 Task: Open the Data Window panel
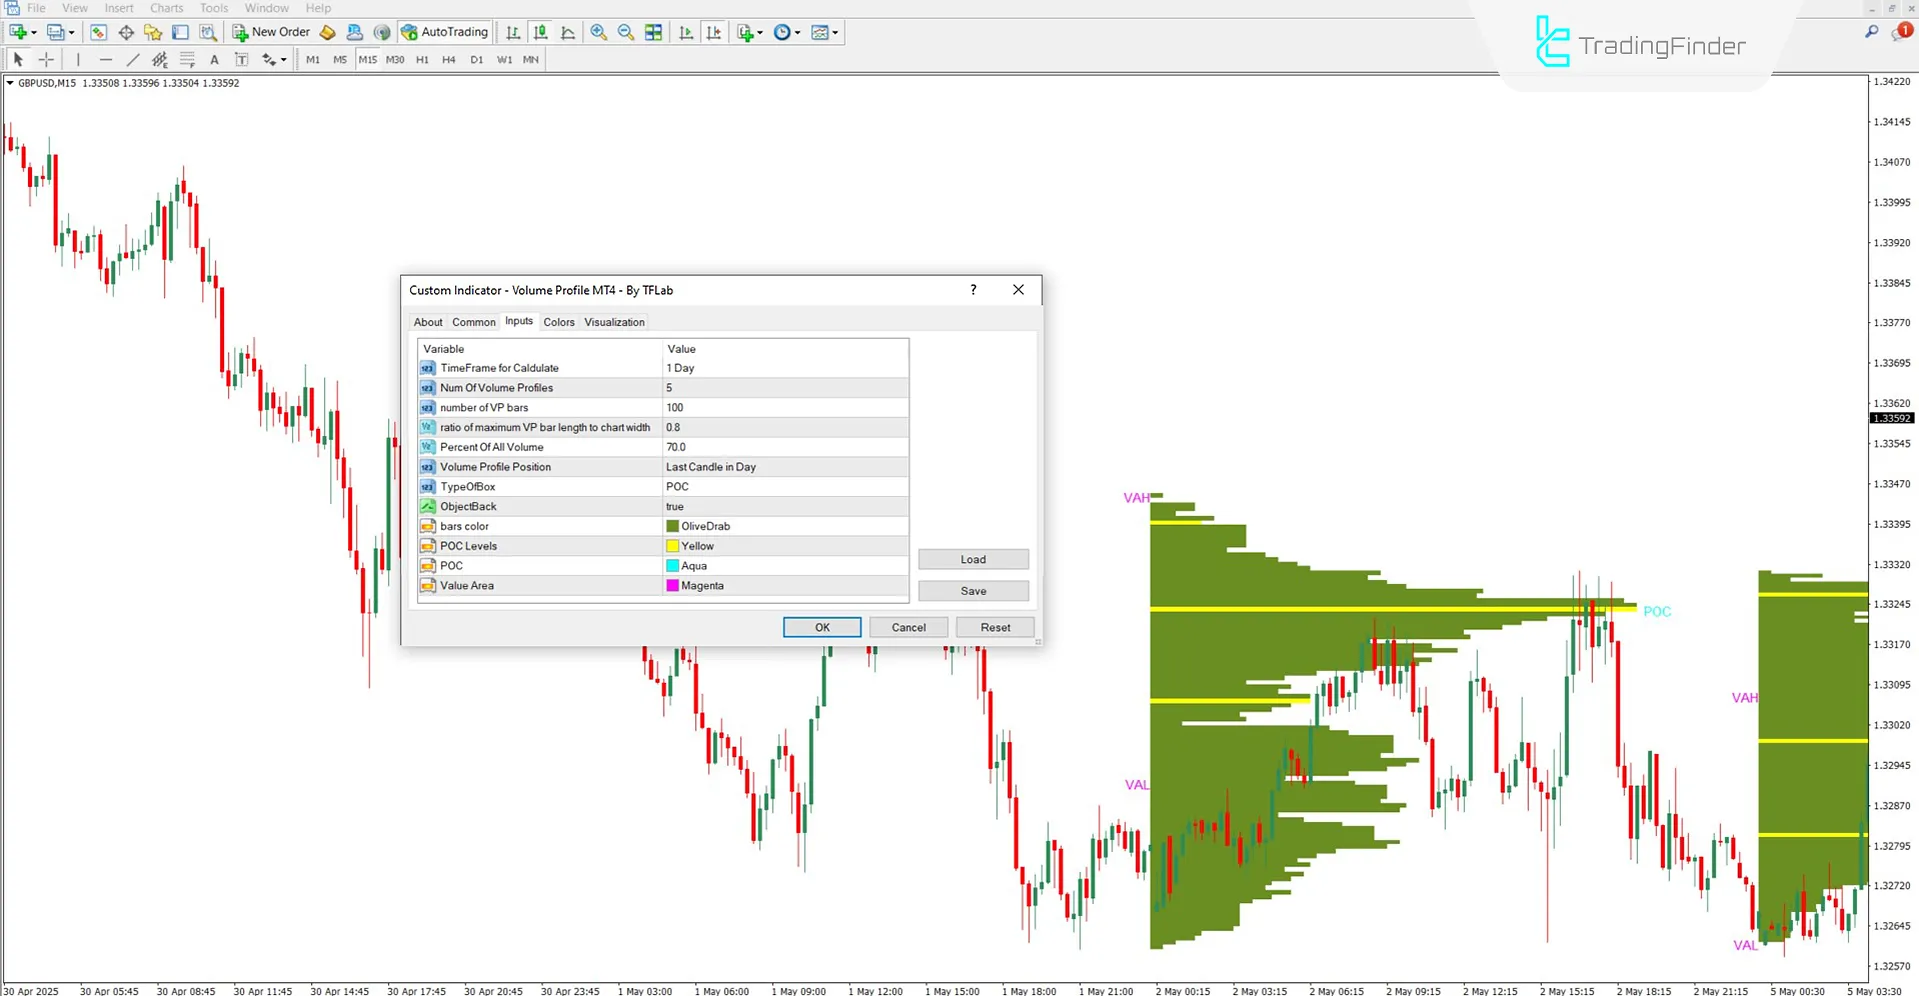pos(126,32)
